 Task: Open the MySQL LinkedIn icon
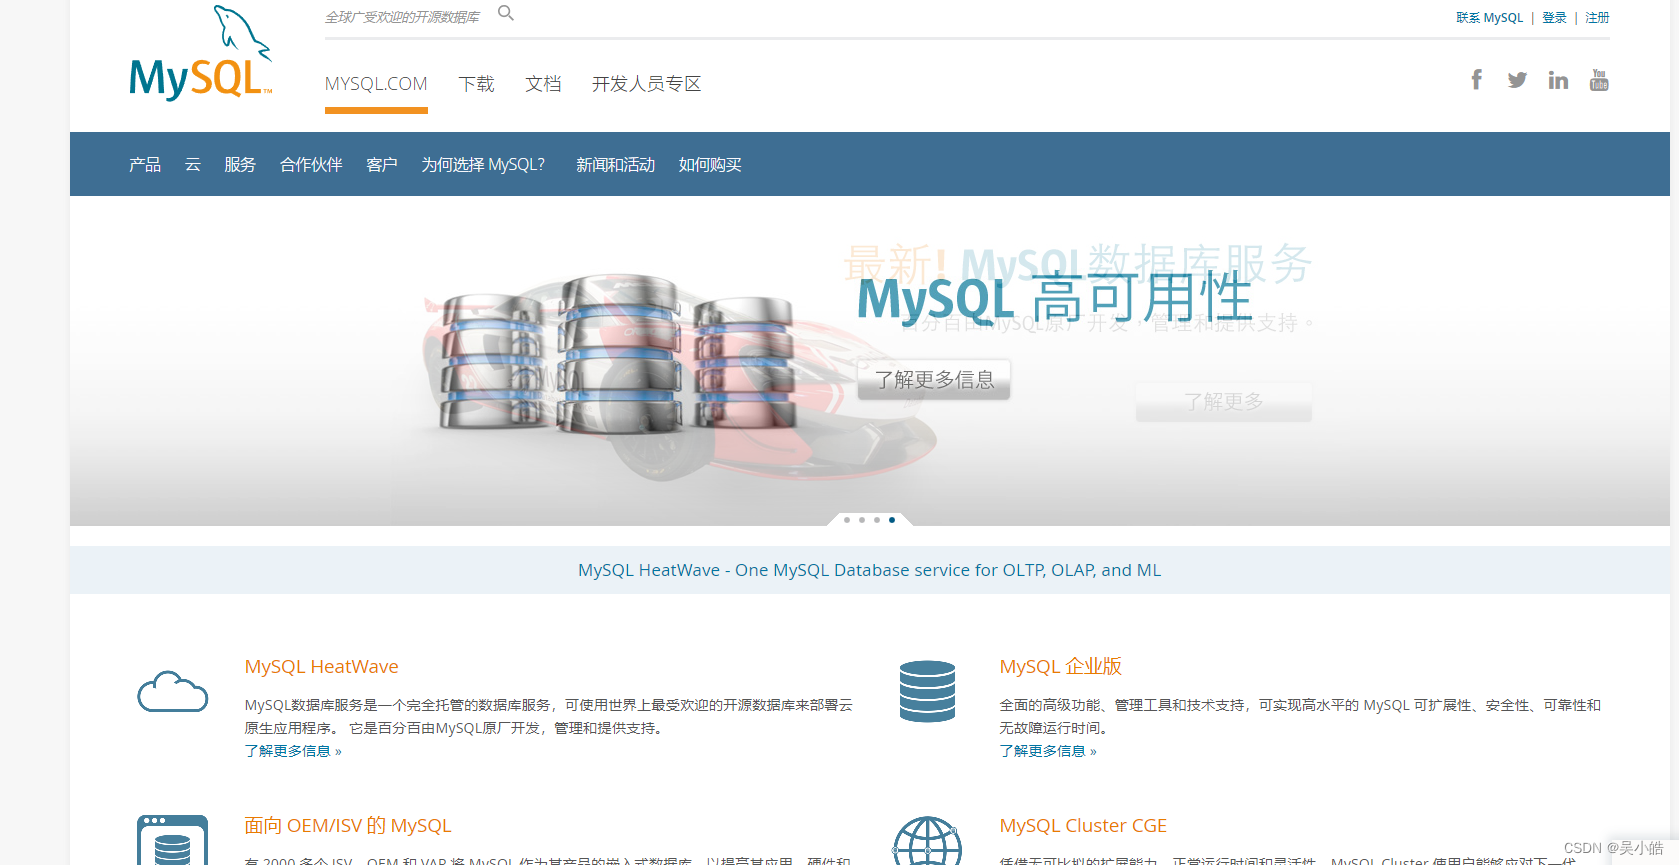coord(1558,80)
